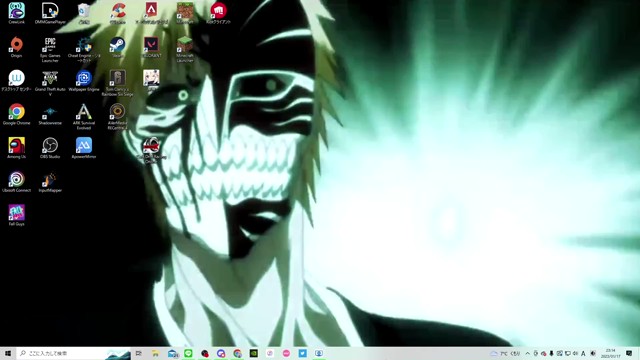Open the NVIDIA app on the taskbar
Image resolution: width=640 pixels, height=360 pixels.
tap(253, 353)
